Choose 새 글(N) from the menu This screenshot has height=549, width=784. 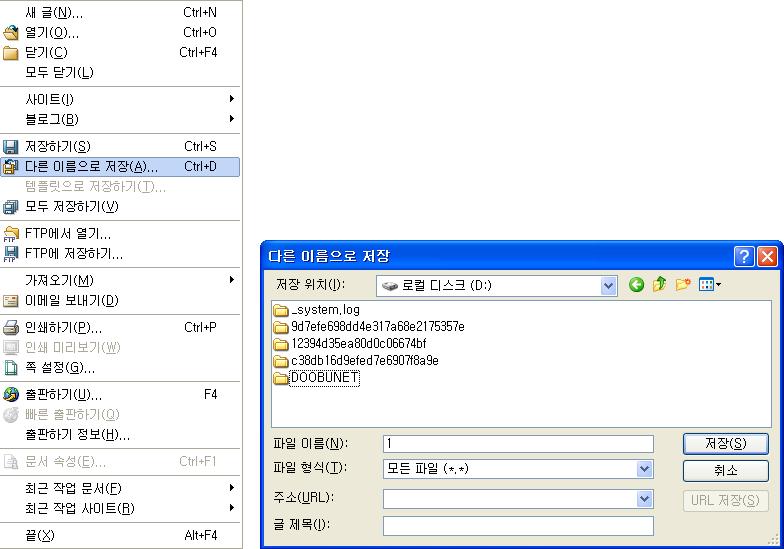[x=120, y=12]
